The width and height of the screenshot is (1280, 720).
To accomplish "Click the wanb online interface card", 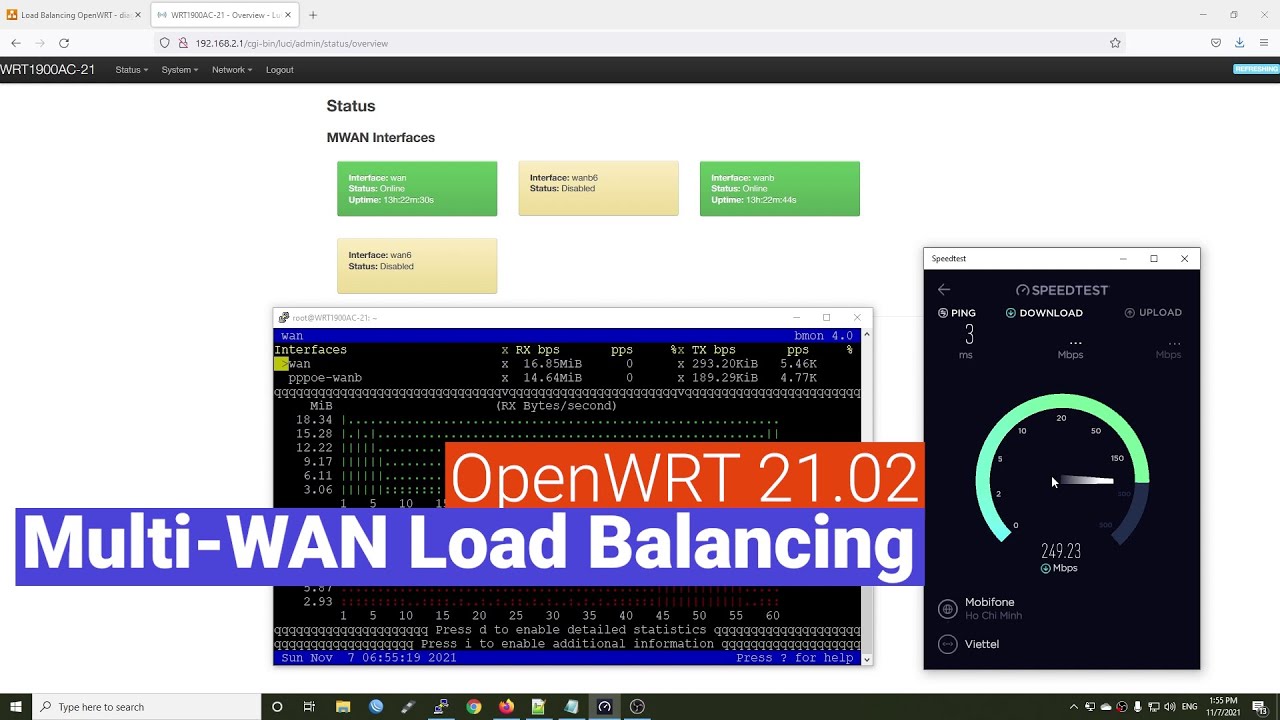I will pos(780,188).
